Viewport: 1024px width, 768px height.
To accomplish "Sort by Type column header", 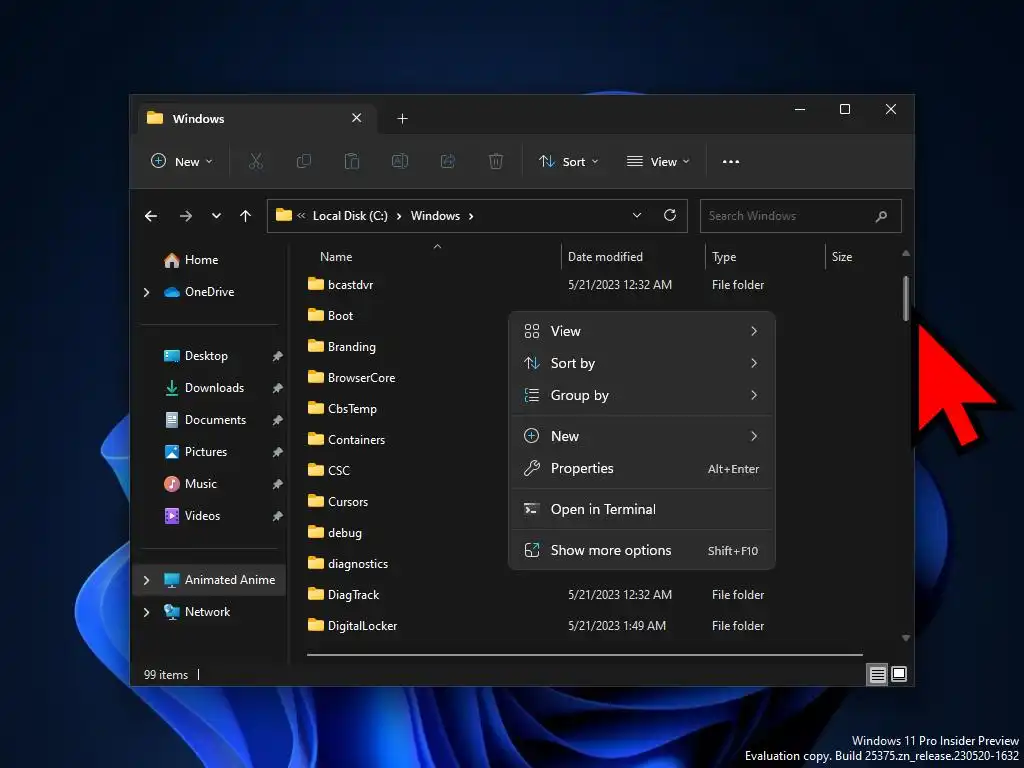I will 724,257.
